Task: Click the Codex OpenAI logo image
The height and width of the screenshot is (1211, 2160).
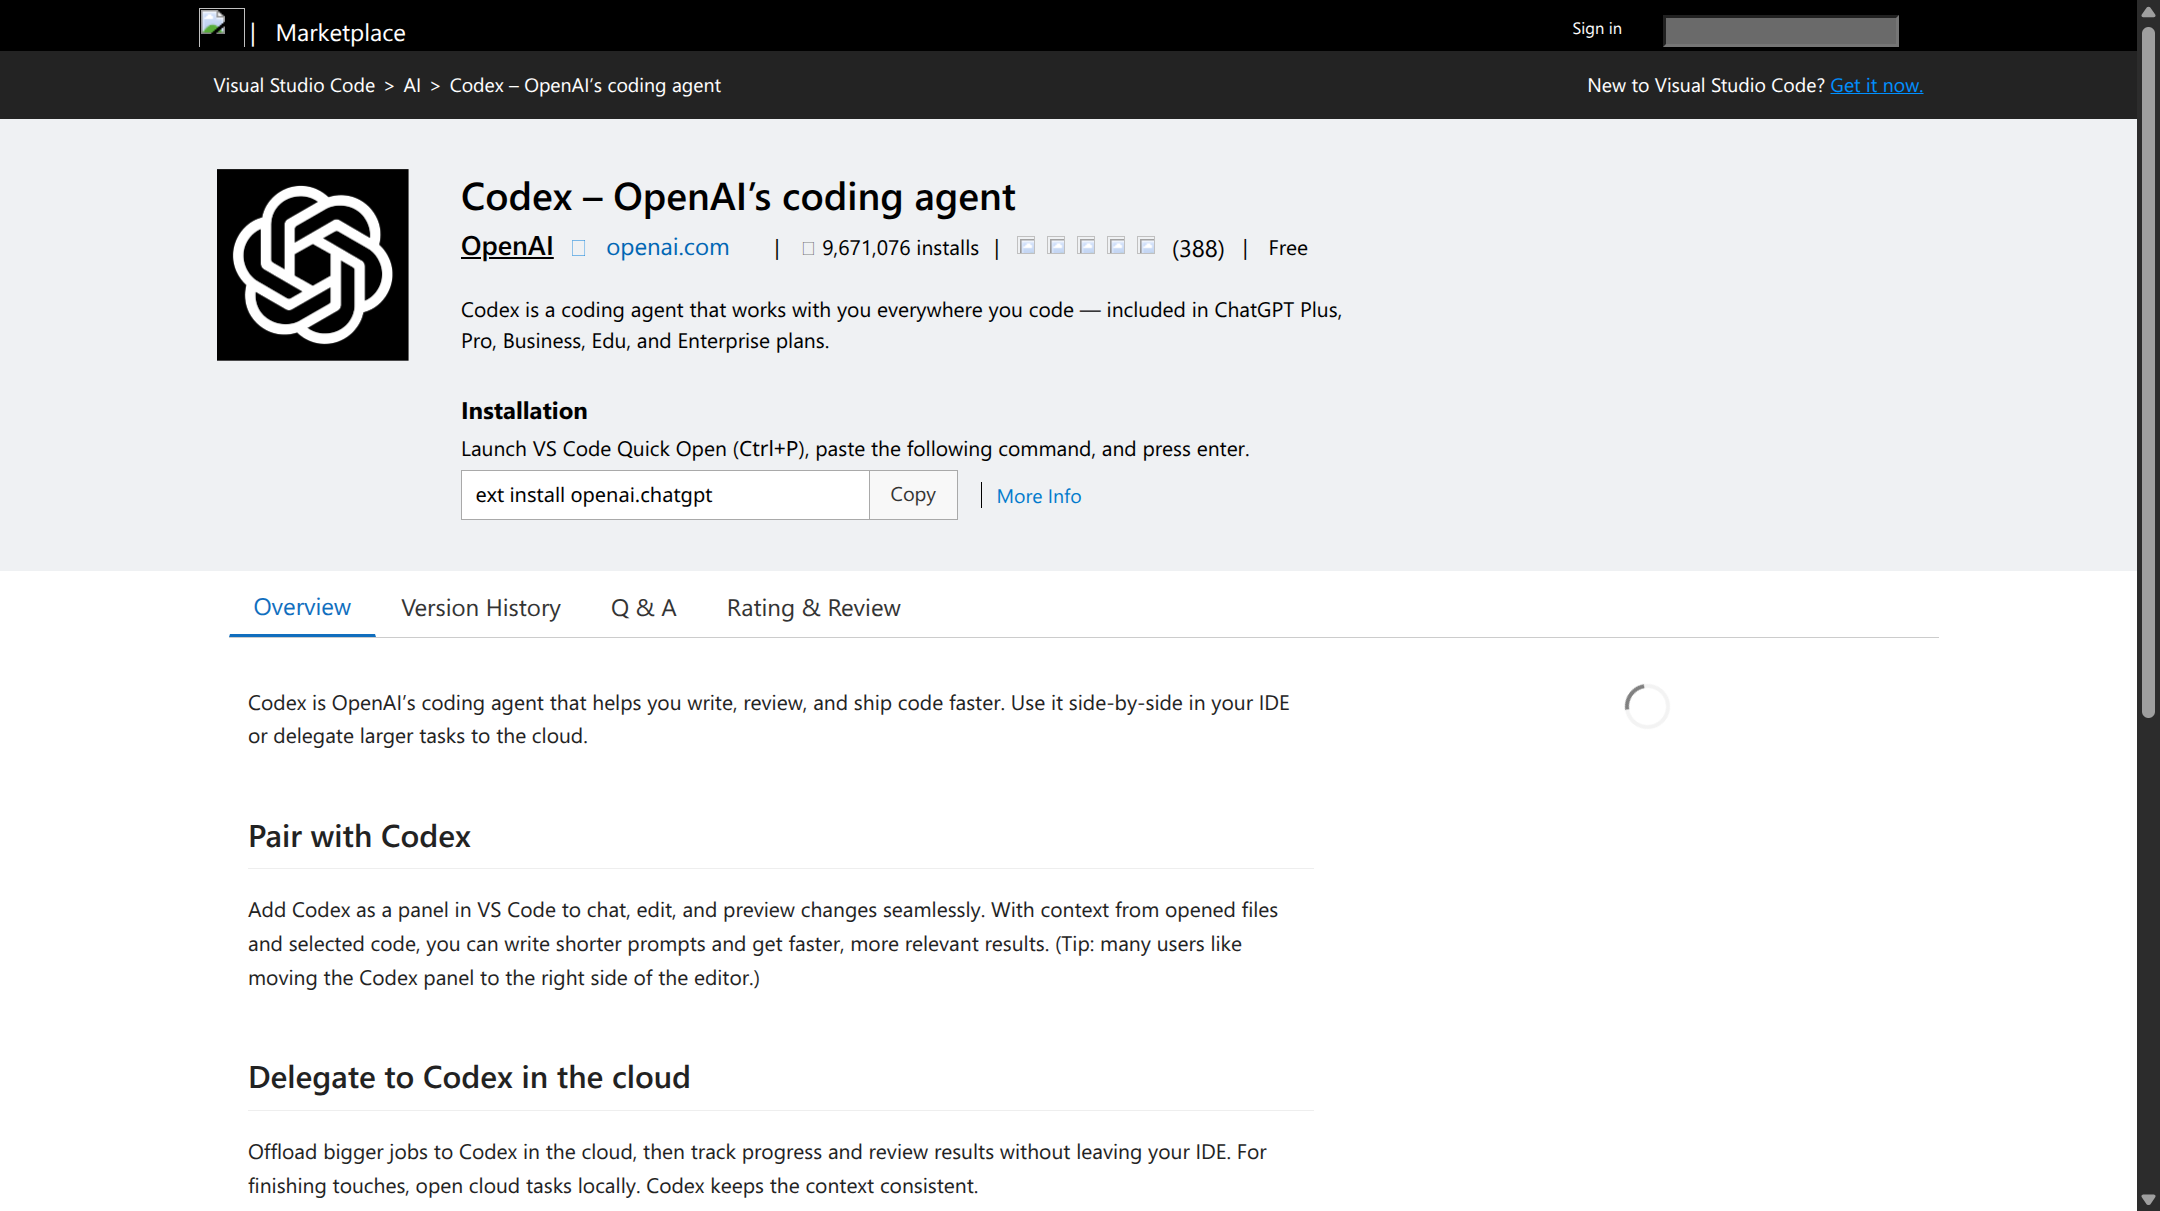Action: click(x=313, y=265)
